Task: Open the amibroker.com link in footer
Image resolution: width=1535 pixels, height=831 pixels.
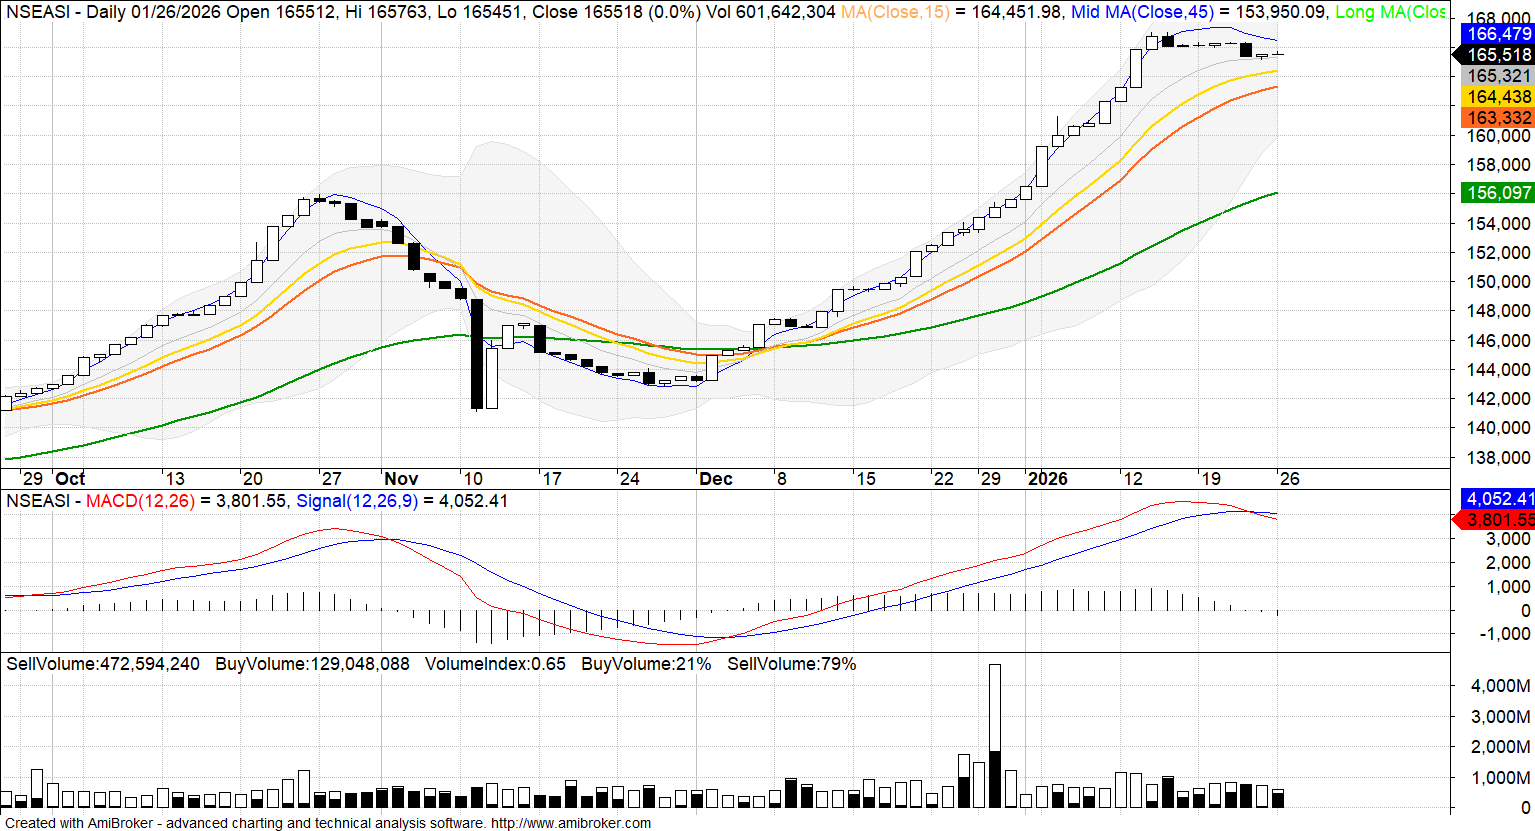Action: [570, 823]
